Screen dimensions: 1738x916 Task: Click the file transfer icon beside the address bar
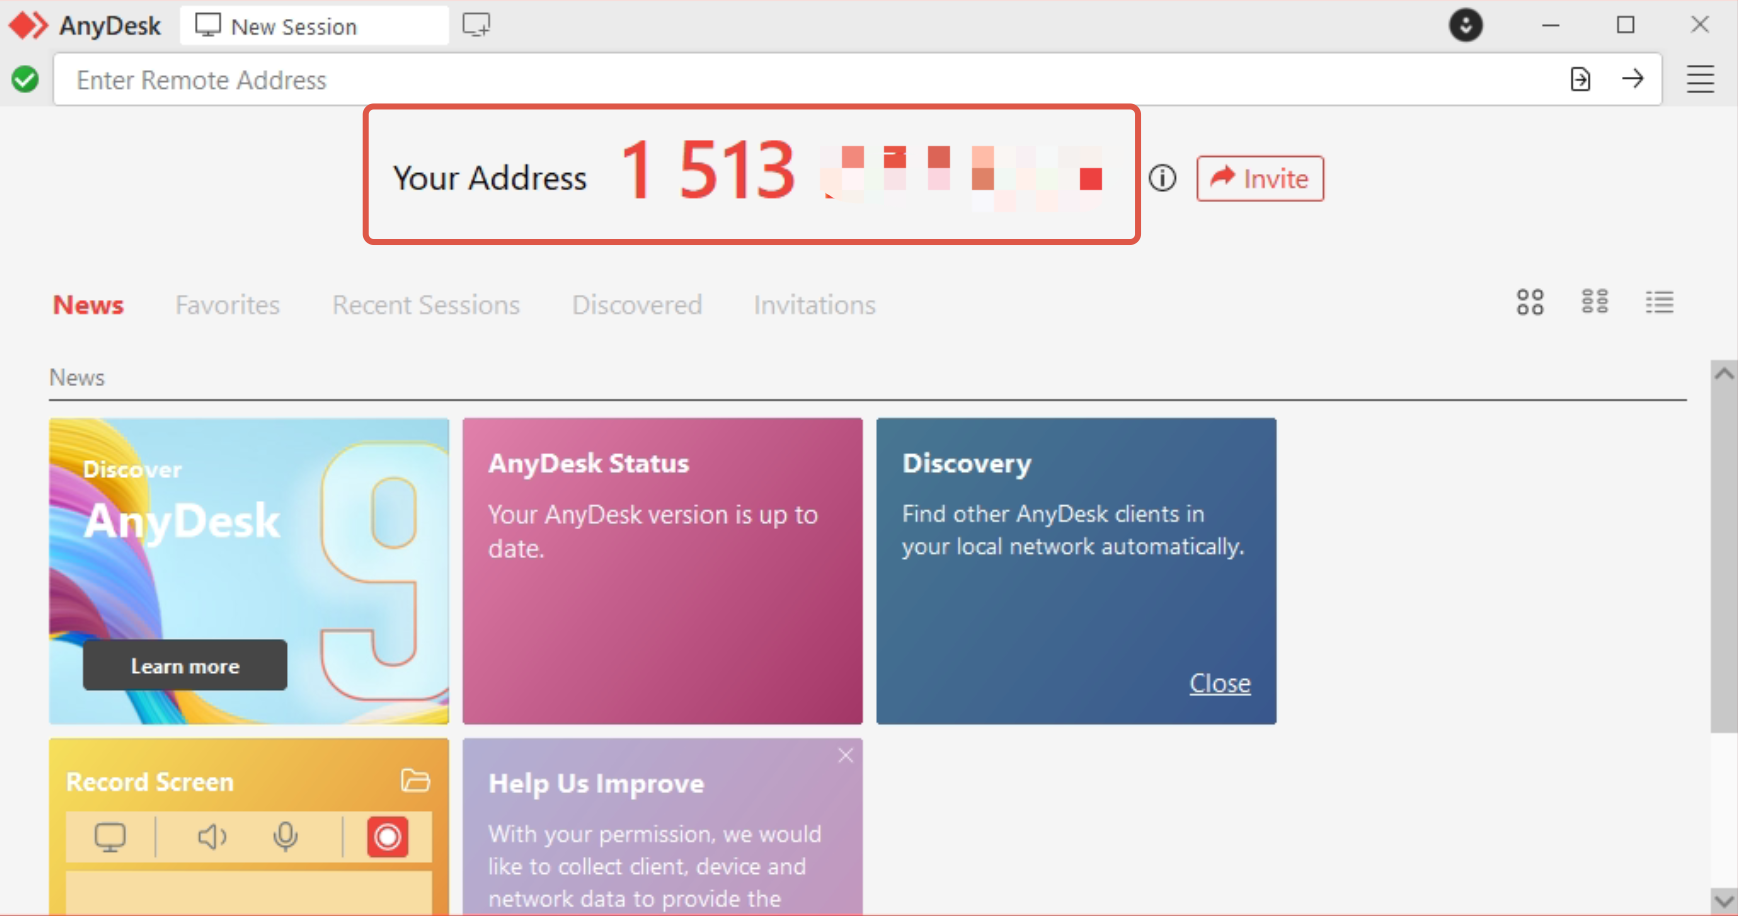coord(1581,79)
